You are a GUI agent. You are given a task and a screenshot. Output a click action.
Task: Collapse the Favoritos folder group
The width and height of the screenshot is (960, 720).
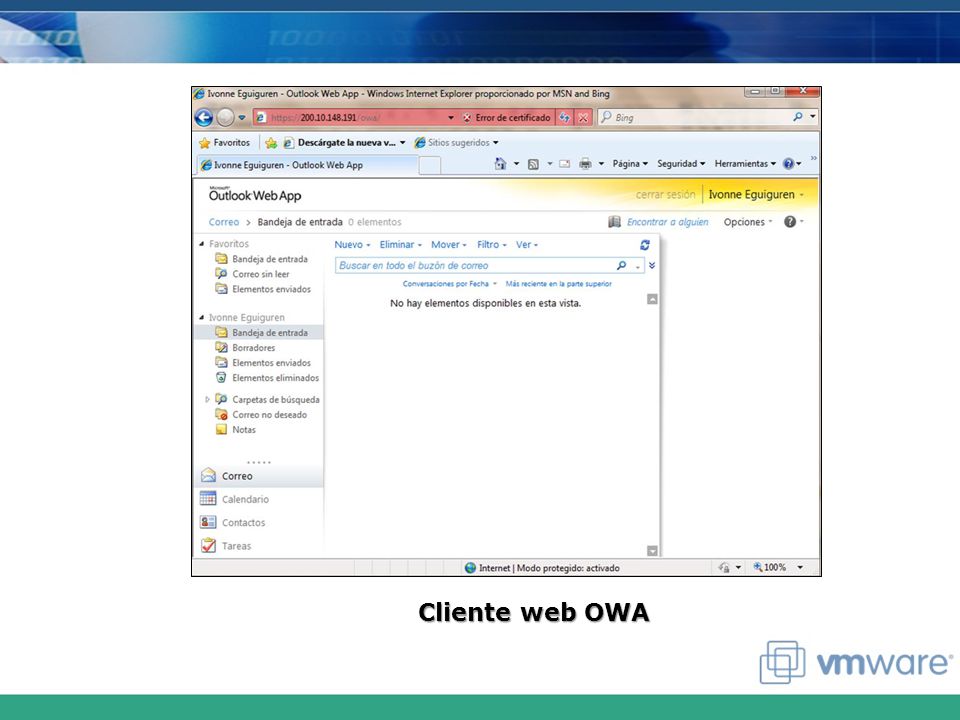201,244
